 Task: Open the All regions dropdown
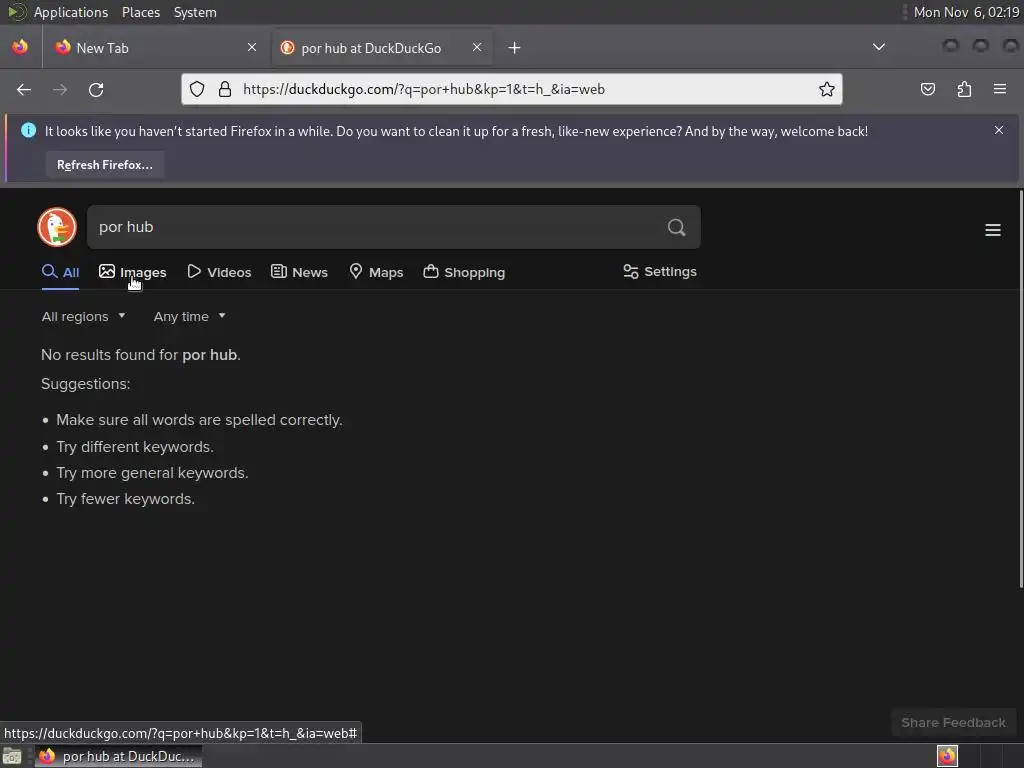click(x=83, y=317)
